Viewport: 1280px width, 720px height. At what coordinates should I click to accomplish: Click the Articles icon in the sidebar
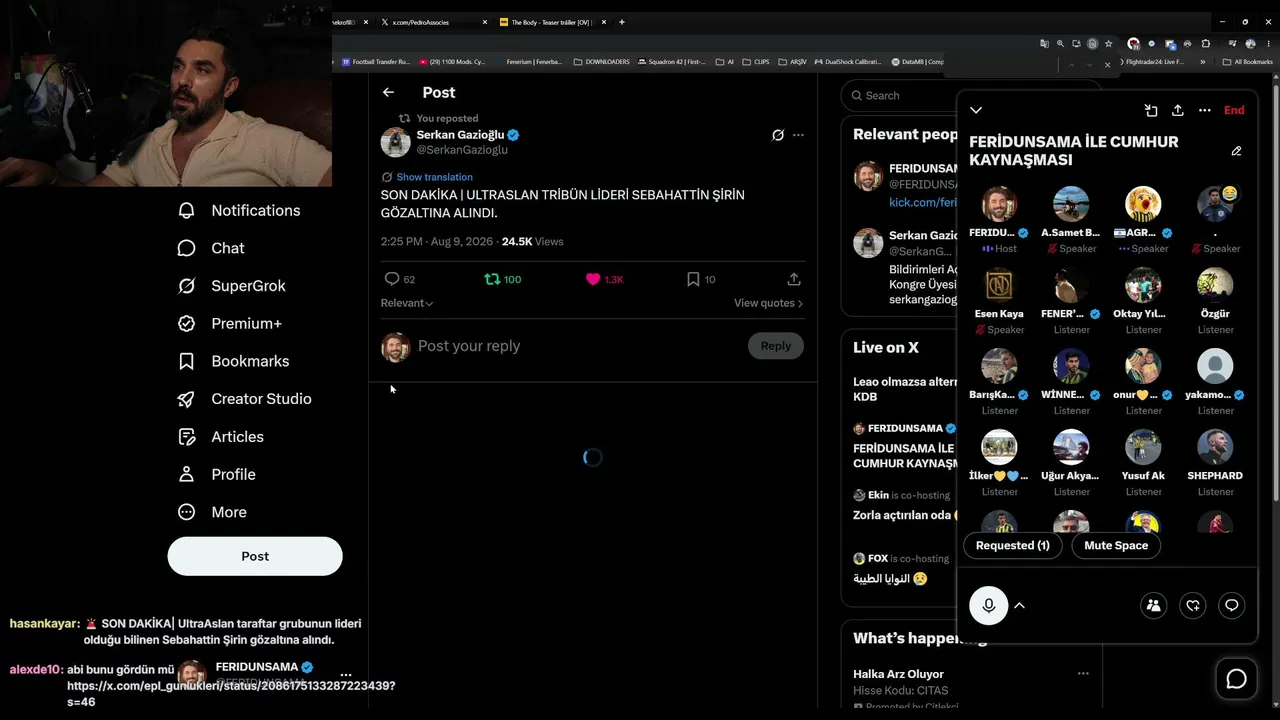pos(186,437)
